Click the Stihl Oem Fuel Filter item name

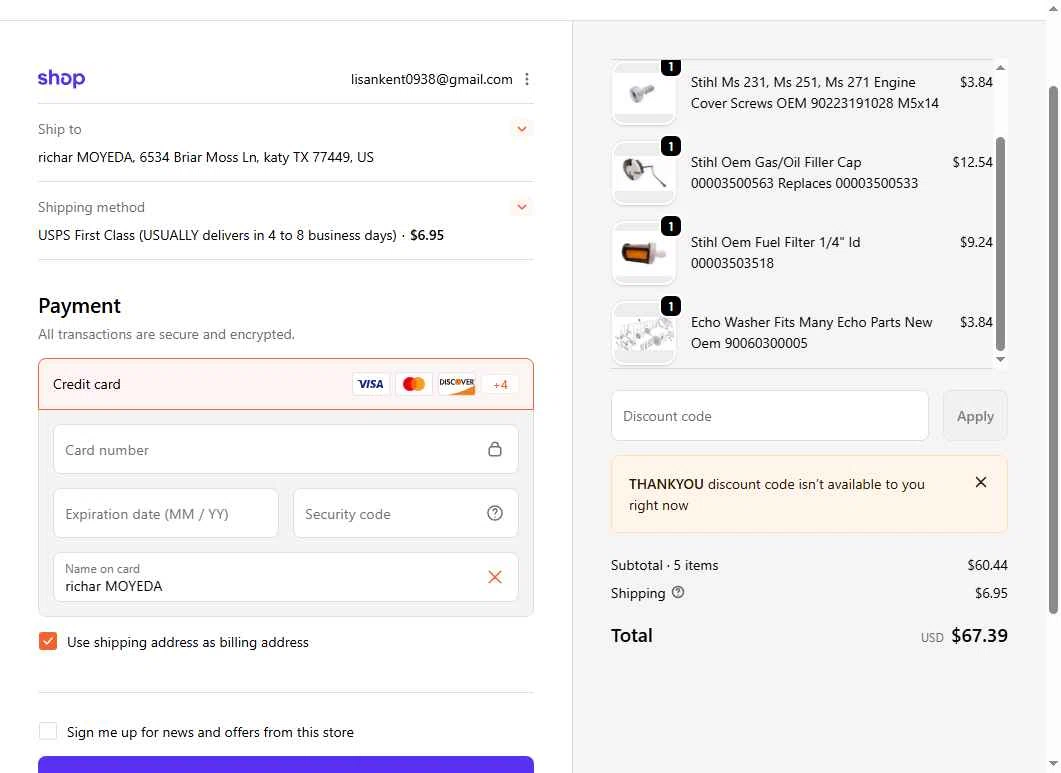coord(775,252)
